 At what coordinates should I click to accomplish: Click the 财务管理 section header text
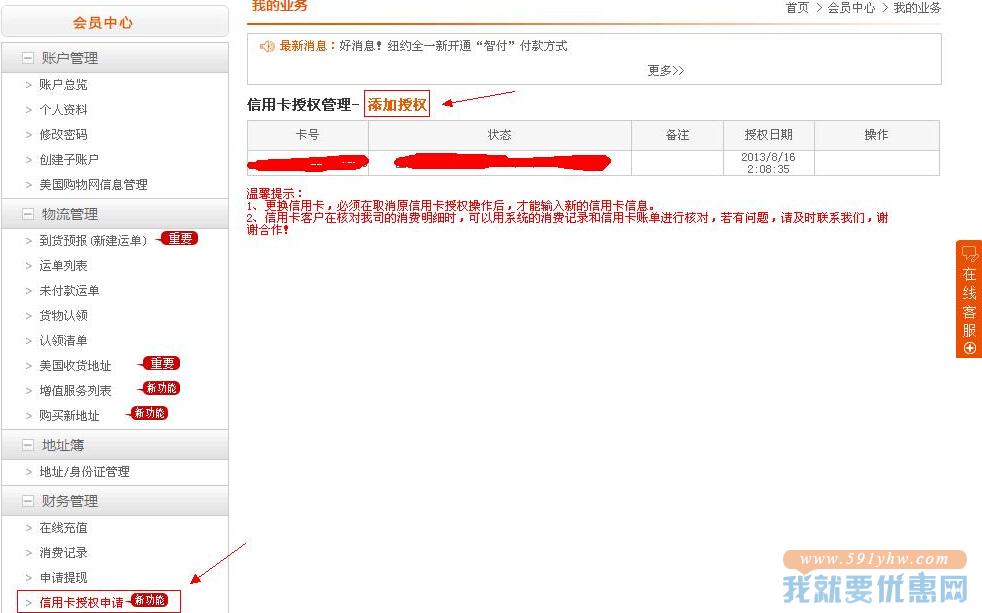pos(70,501)
